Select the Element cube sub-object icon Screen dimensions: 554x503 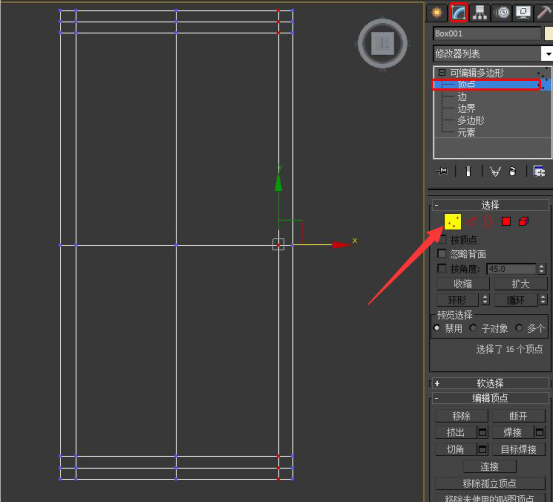tap(524, 221)
